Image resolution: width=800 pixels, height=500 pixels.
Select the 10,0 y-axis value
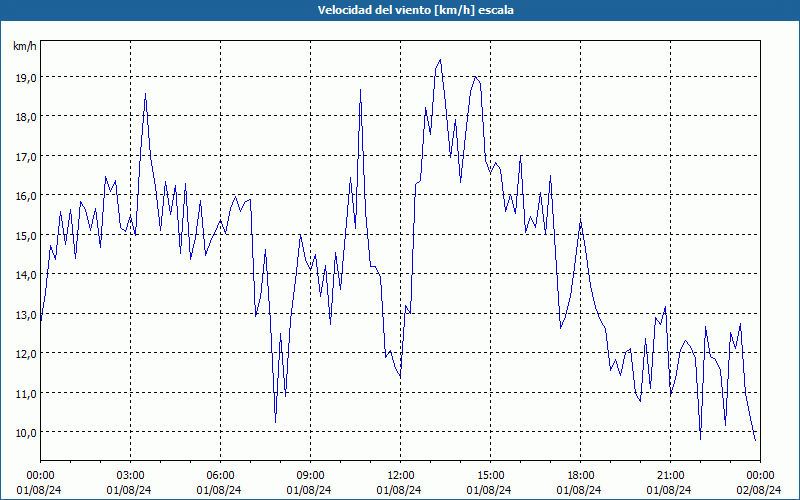(24, 433)
